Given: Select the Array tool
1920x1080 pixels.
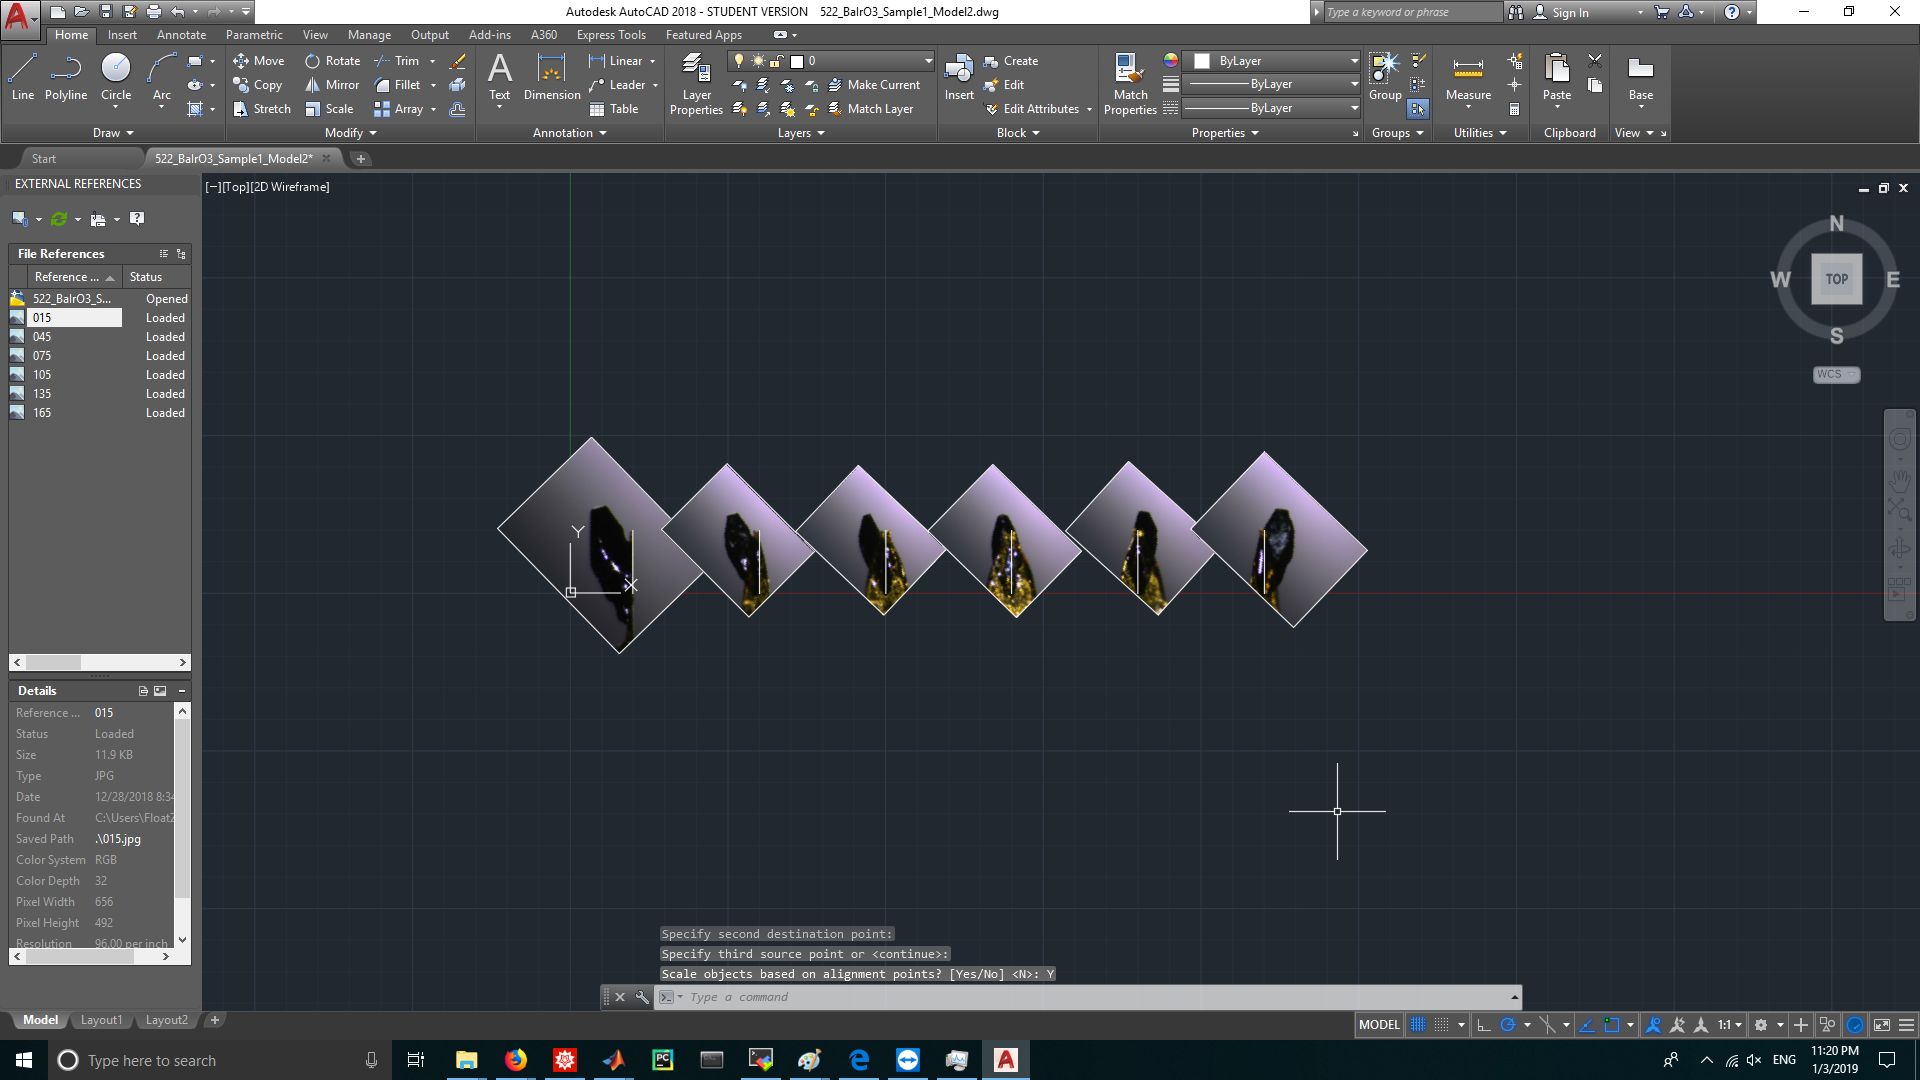Looking at the screenshot, I should tap(399, 109).
